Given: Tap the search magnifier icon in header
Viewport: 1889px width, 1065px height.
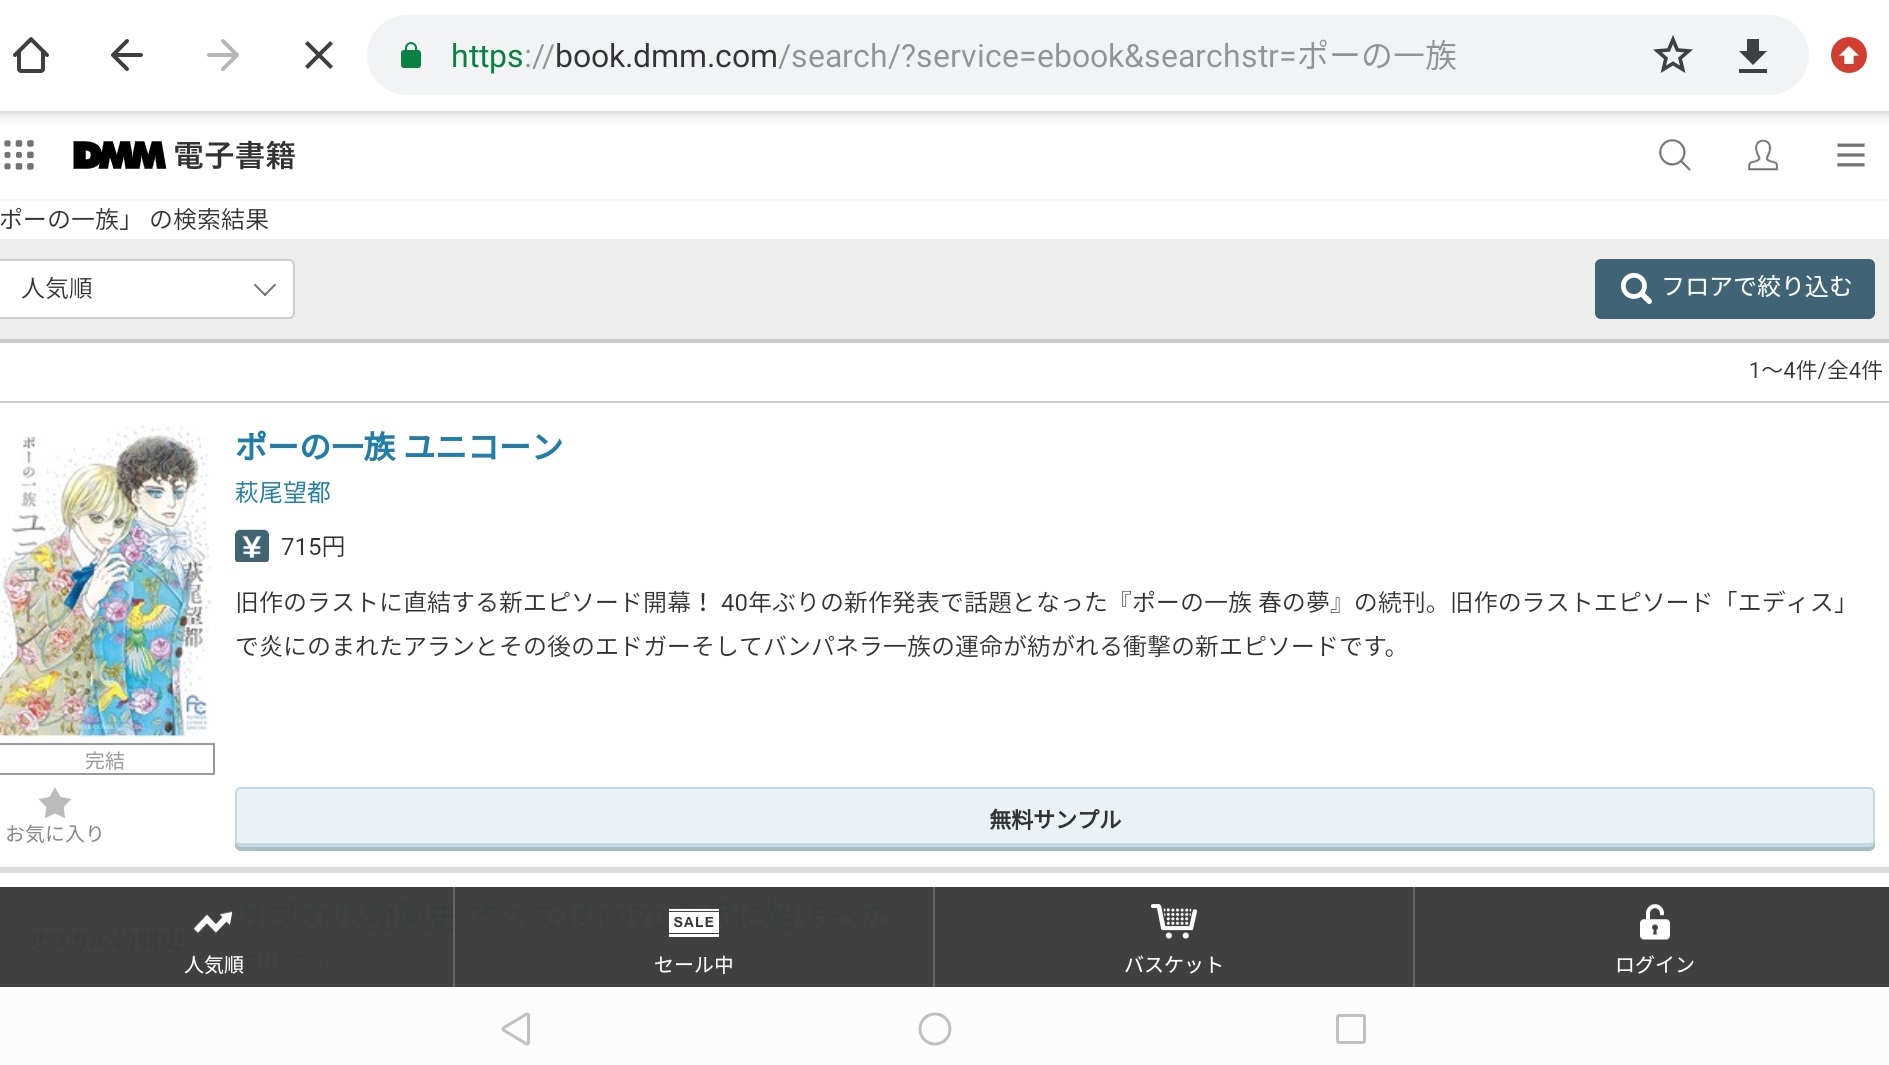Looking at the screenshot, I should click(1674, 155).
